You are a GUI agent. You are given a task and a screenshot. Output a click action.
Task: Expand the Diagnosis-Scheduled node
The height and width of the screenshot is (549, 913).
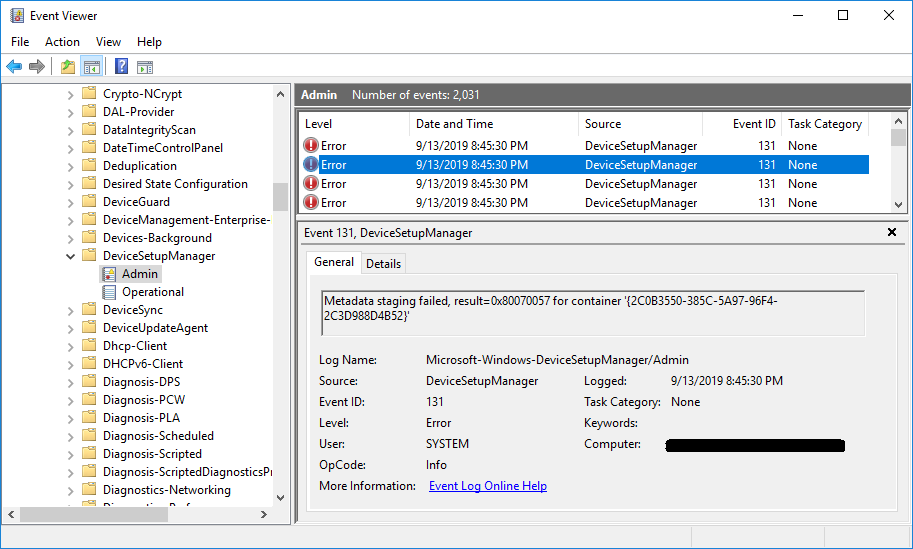coord(70,437)
